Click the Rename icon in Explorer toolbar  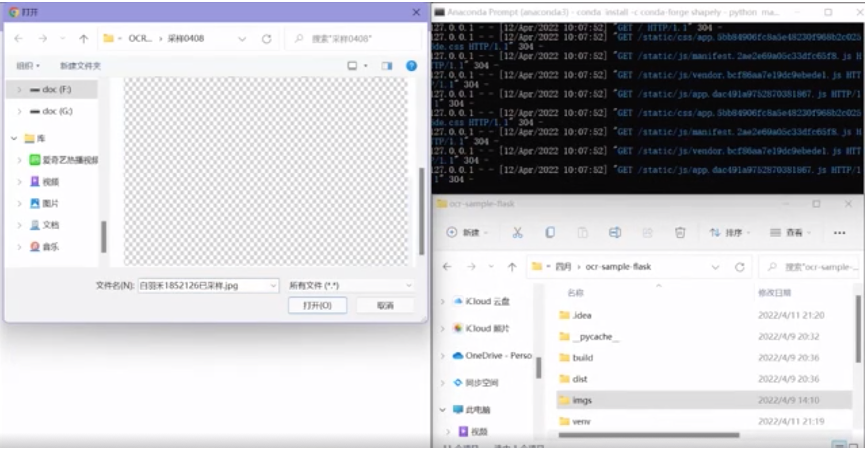pos(615,232)
